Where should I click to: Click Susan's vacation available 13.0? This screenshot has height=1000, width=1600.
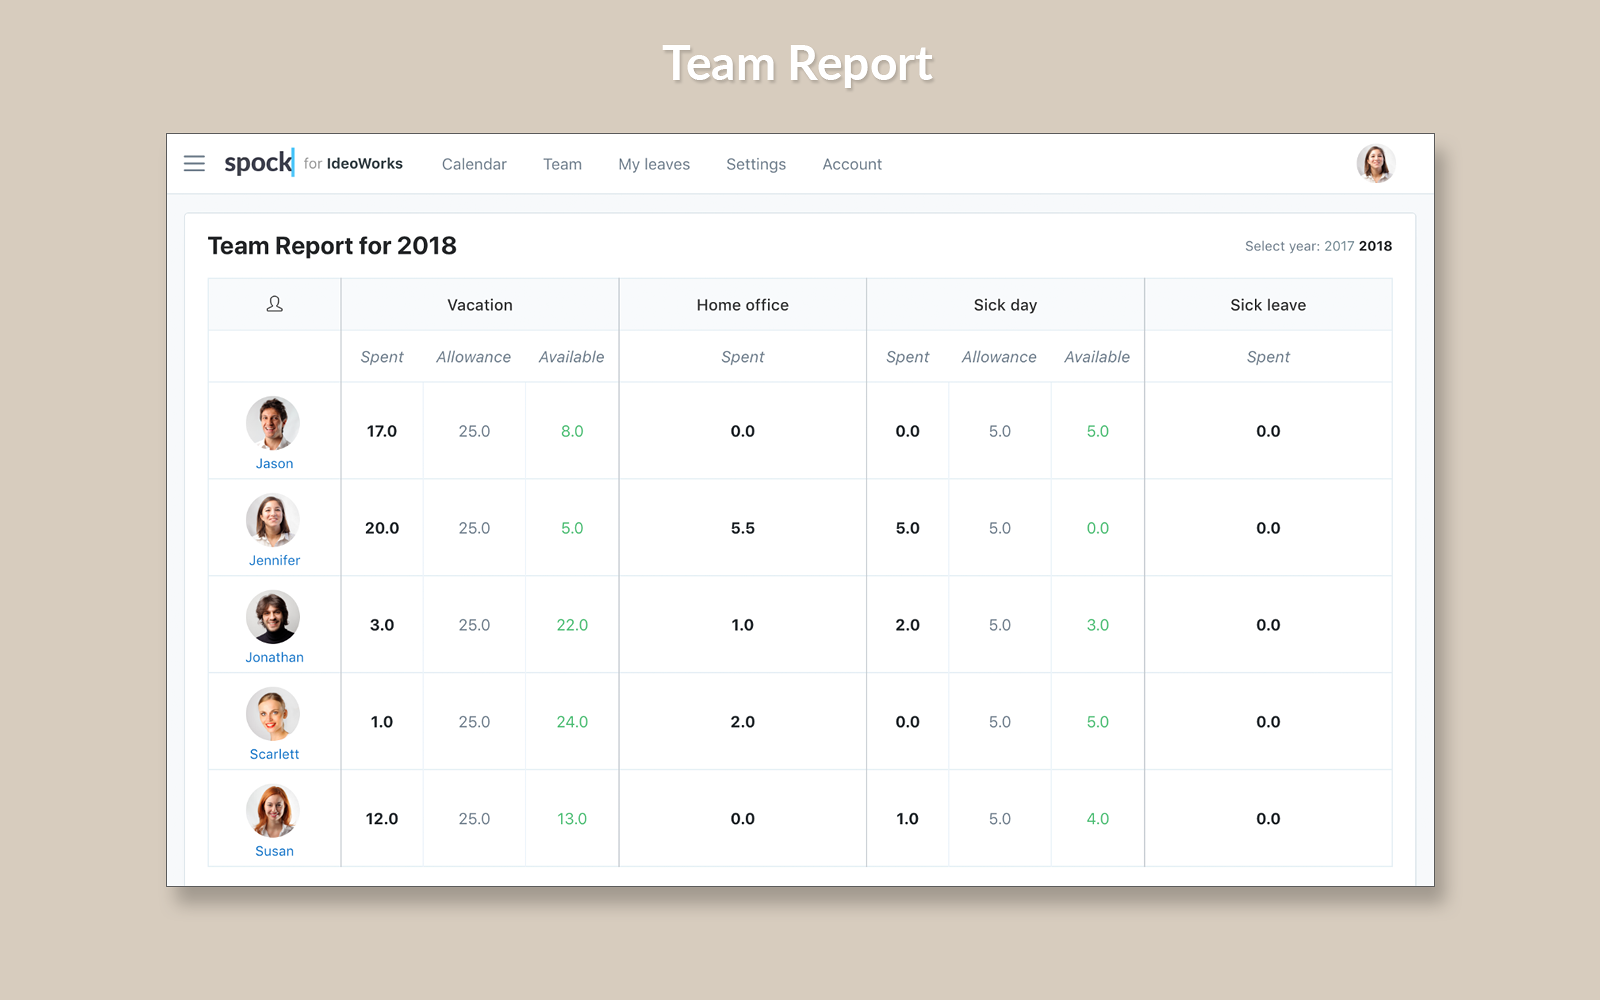572,819
